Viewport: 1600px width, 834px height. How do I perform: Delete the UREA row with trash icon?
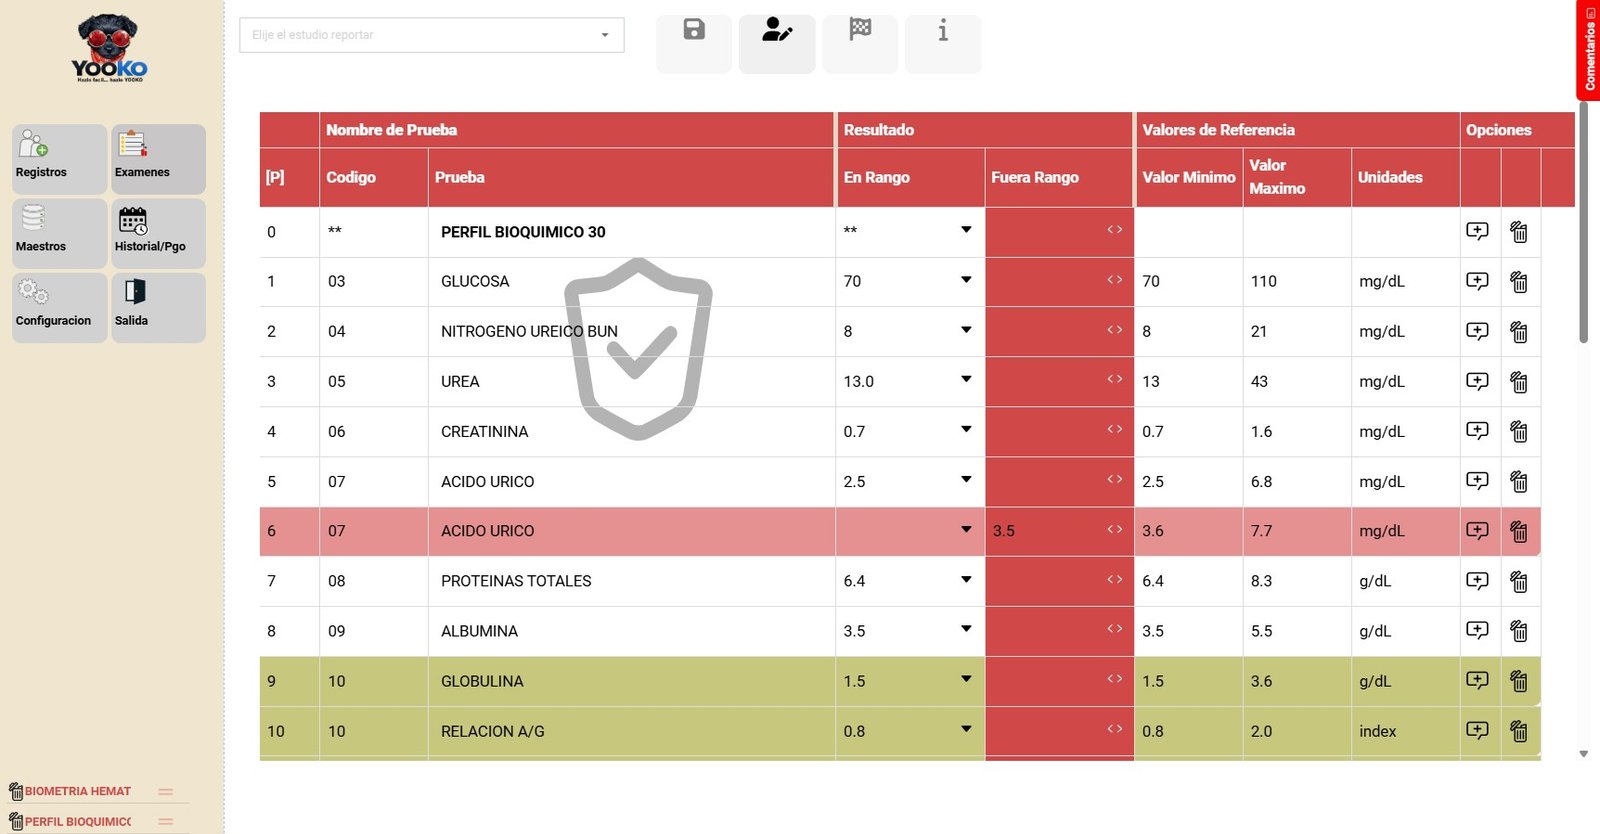(1519, 382)
